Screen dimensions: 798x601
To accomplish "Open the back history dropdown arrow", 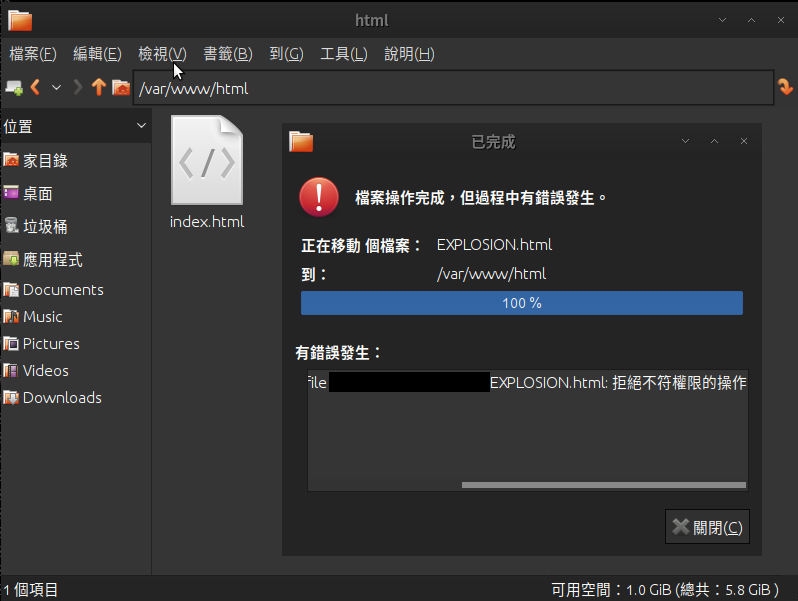I will (x=57, y=88).
